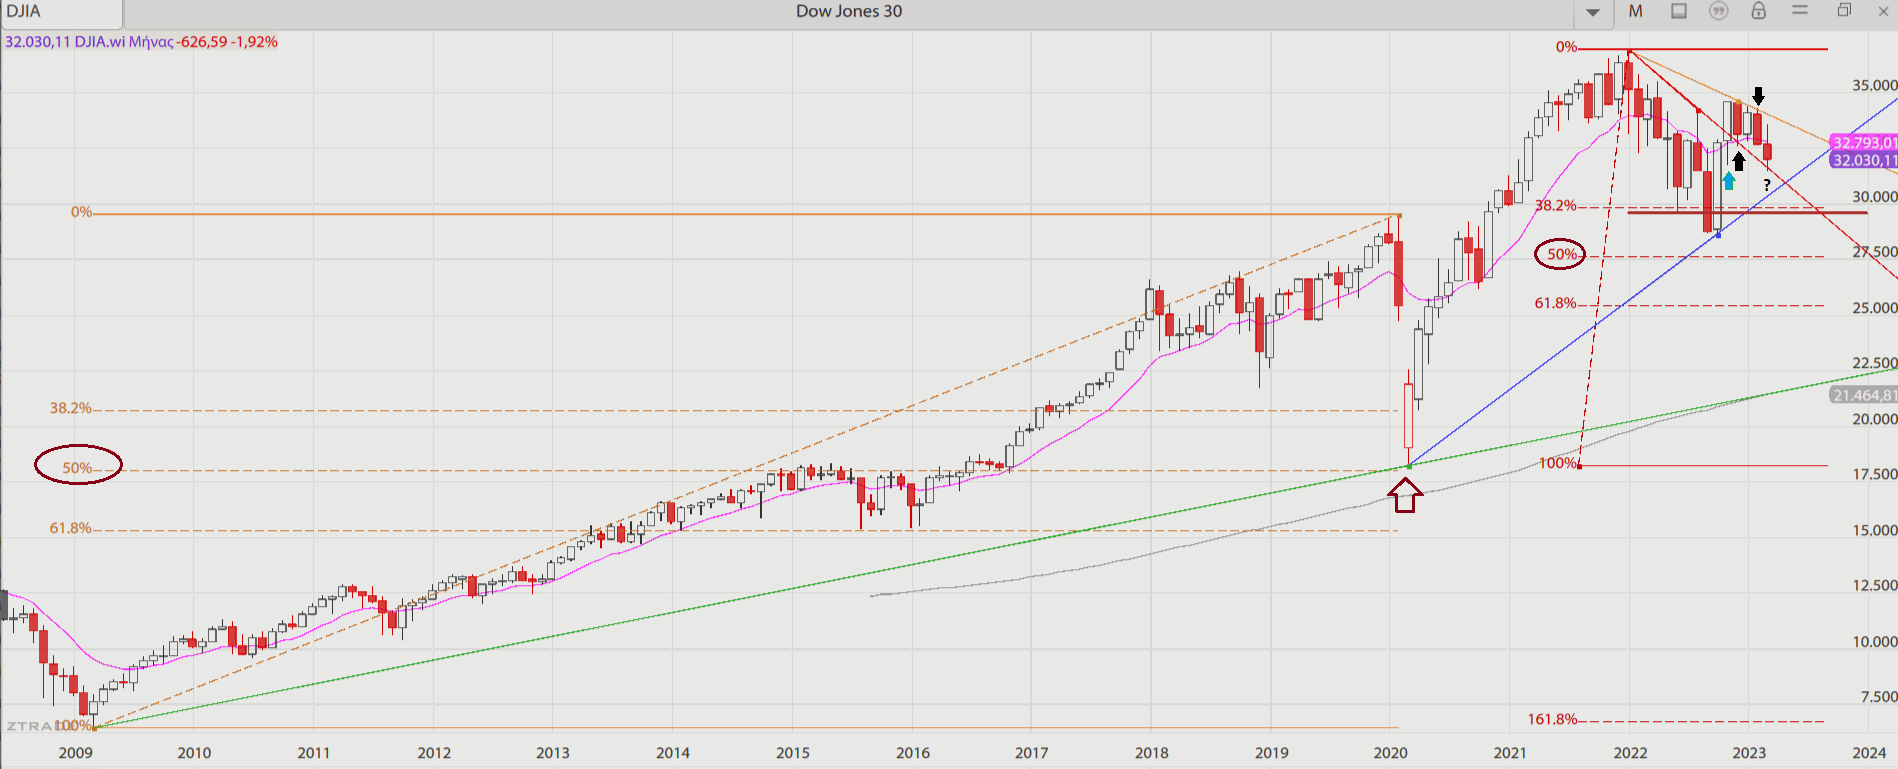Click the -626,59 -1,92% change value

227,42
